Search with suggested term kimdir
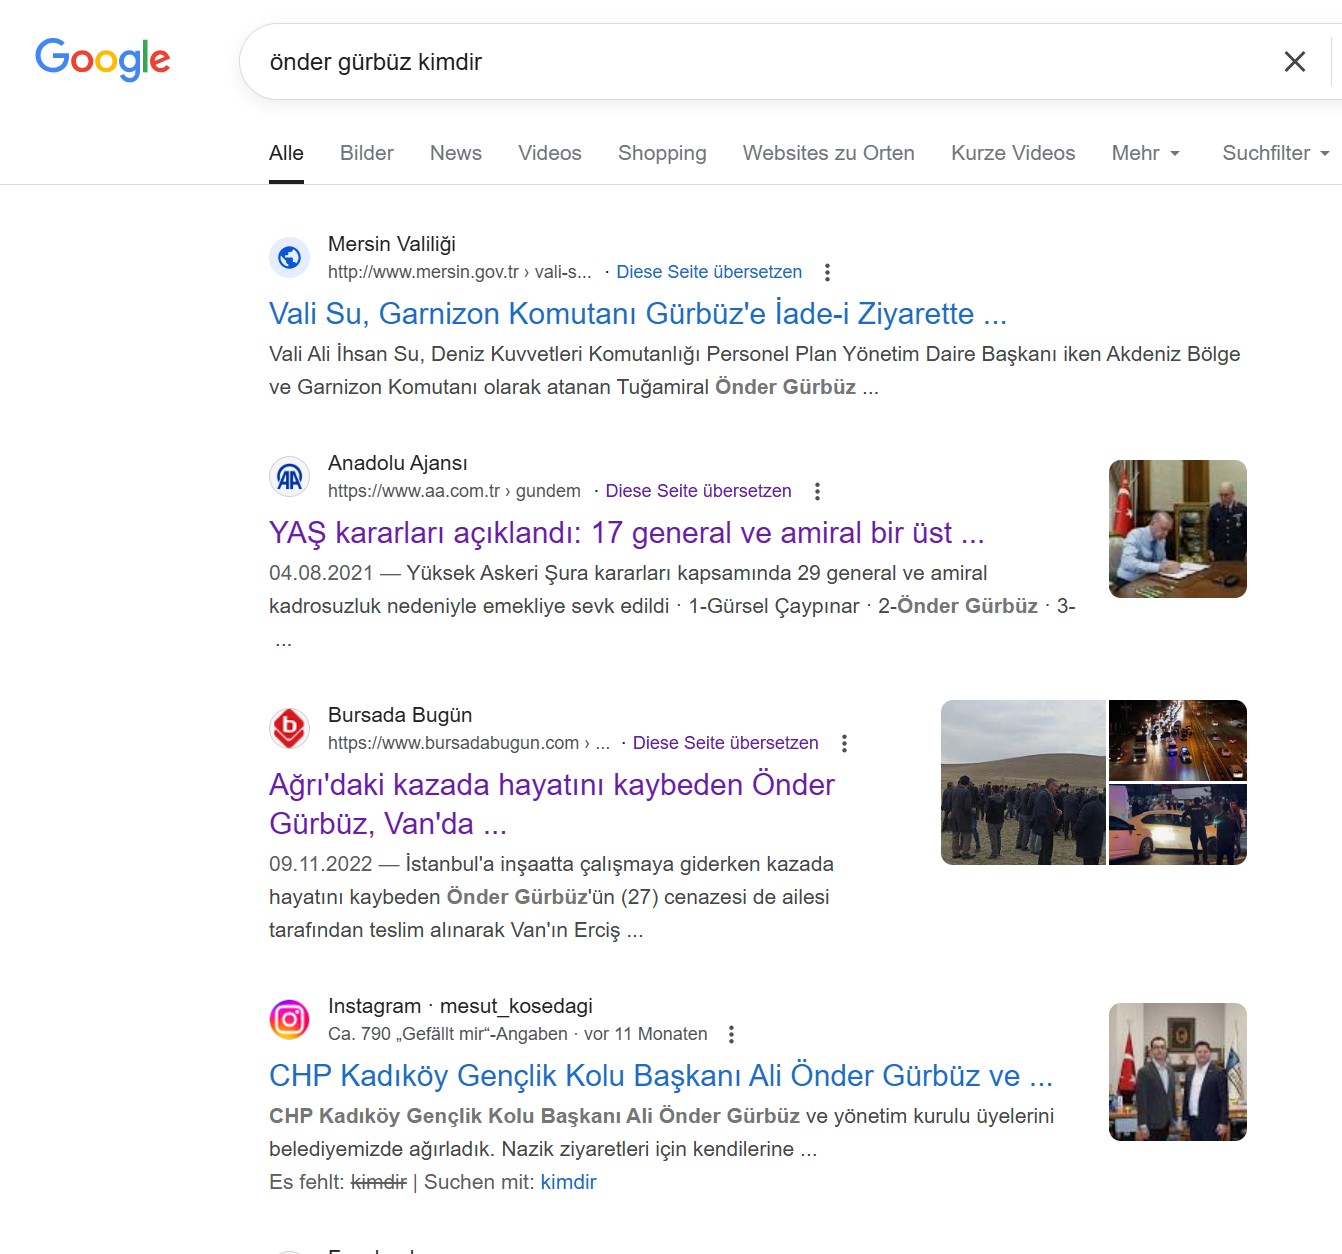This screenshot has width=1342, height=1254. pos(568,1182)
